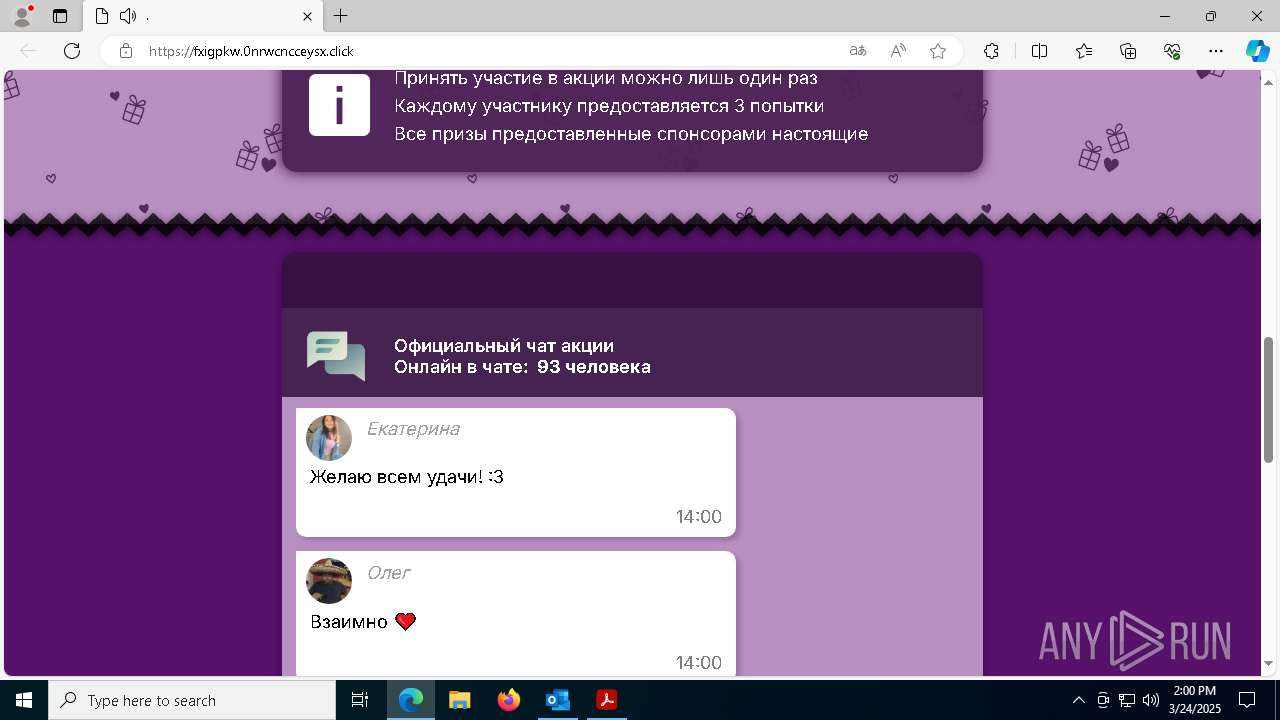Click the address bar URL
This screenshot has width=1280, height=720.
point(251,51)
